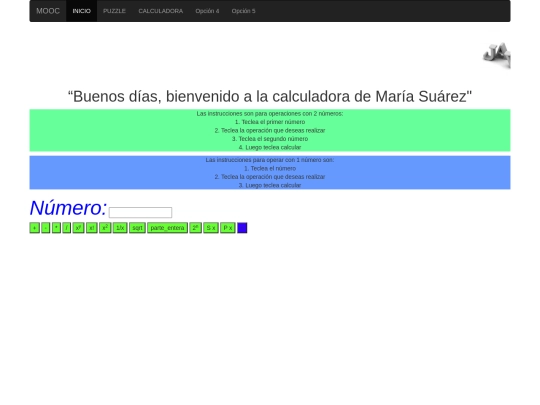The height and width of the screenshot is (405, 540).
Task: Click text '4. Luego teclea calcular'
Action: [x=270, y=147]
